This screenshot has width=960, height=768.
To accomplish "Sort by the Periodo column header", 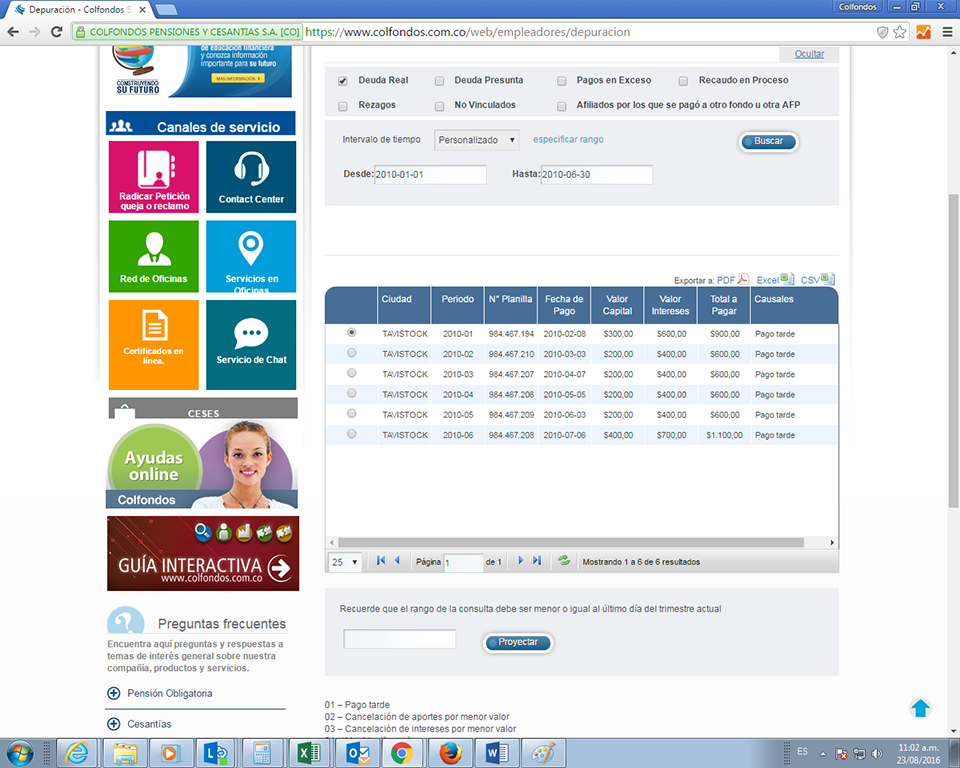I will (458, 299).
